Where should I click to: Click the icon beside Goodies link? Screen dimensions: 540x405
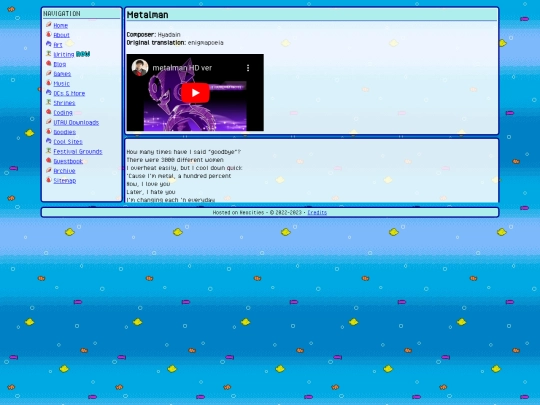pos(49,131)
